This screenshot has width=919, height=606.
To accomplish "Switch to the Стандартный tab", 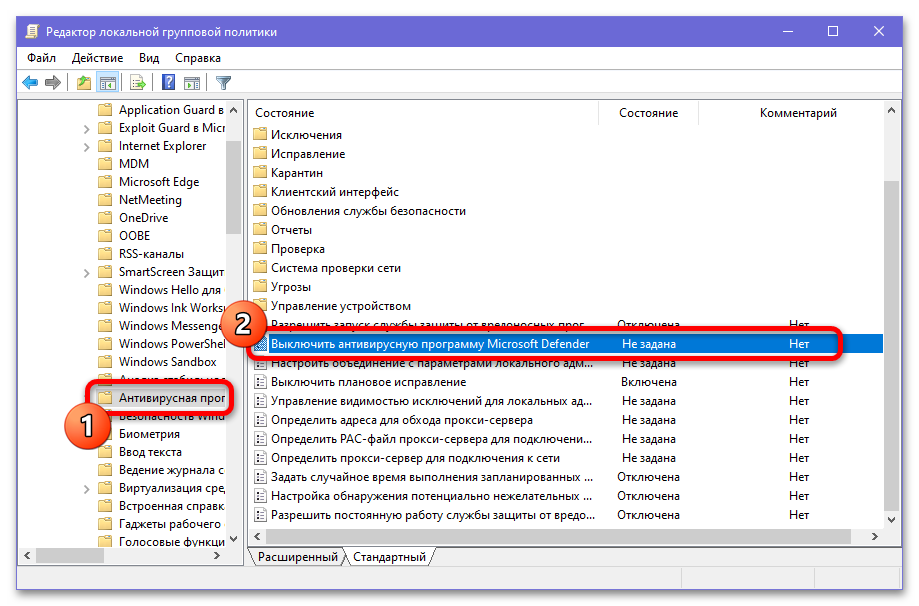I will 389,557.
